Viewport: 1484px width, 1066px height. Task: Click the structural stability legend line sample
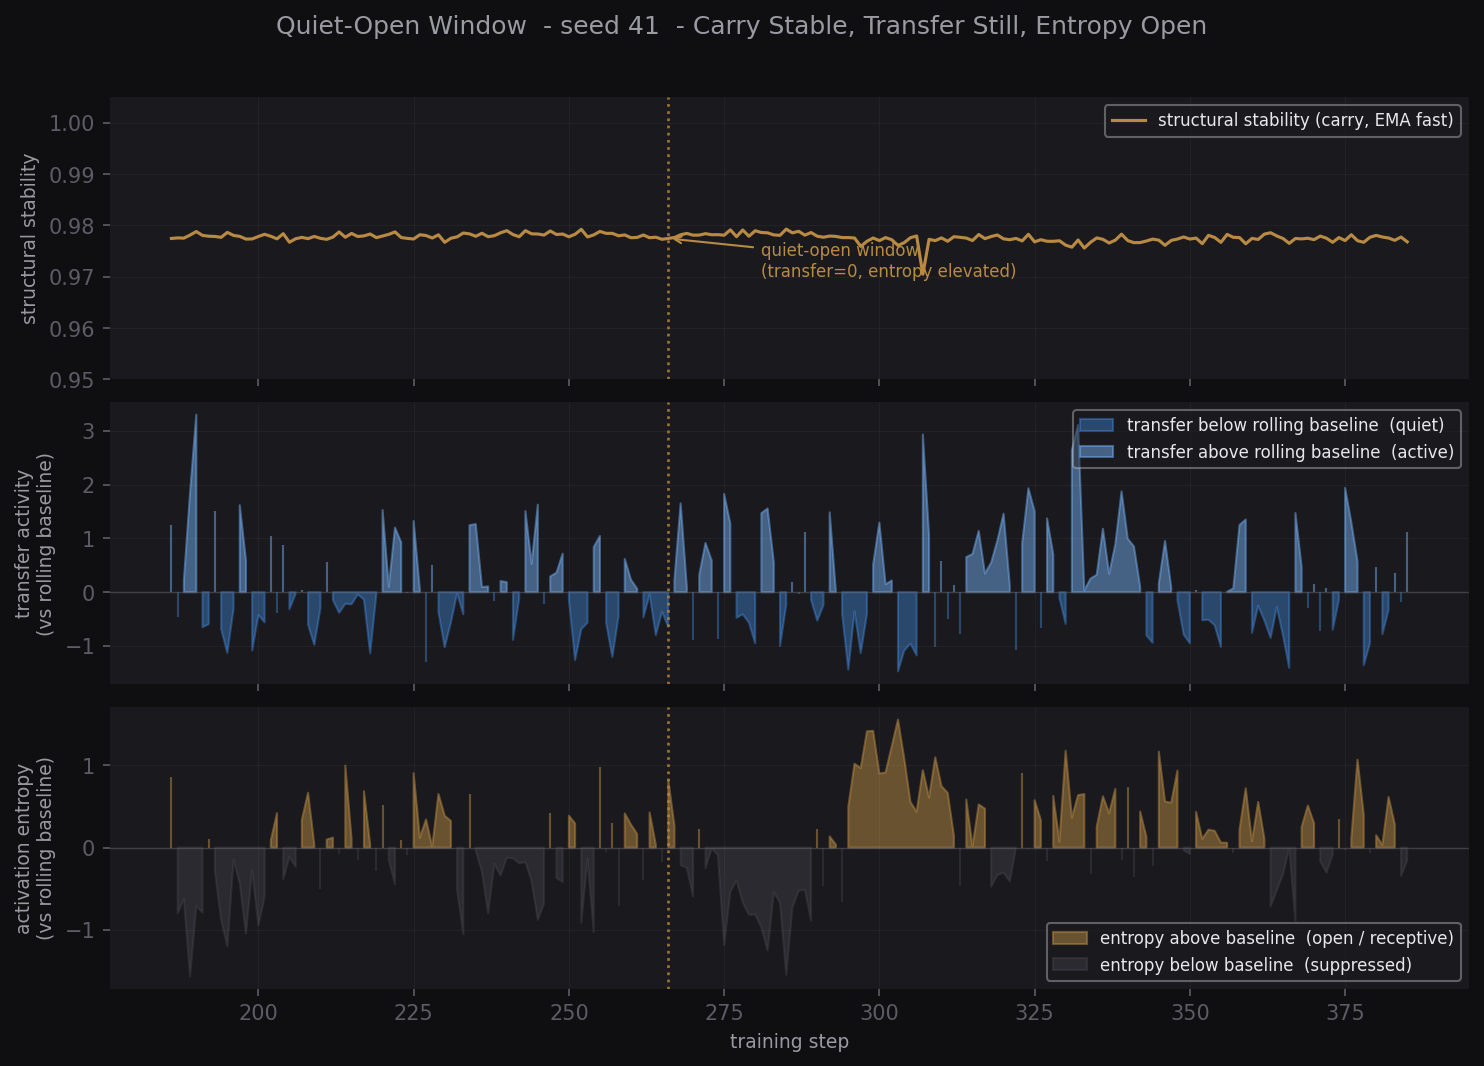point(1129,121)
